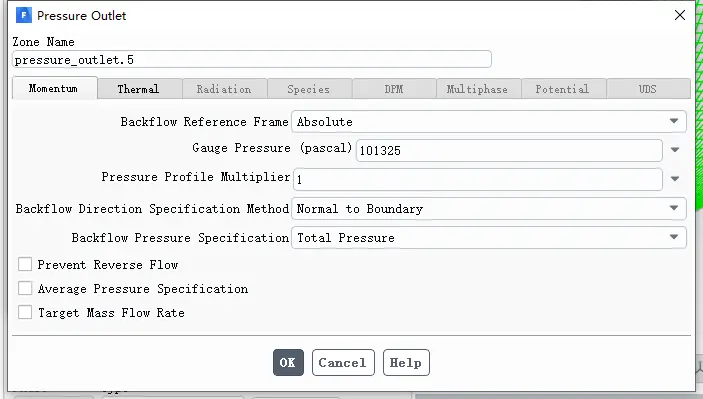Click the Fluent app icon in title bar
This screenshot has height=399, width=703.
(x=23, y=15)
